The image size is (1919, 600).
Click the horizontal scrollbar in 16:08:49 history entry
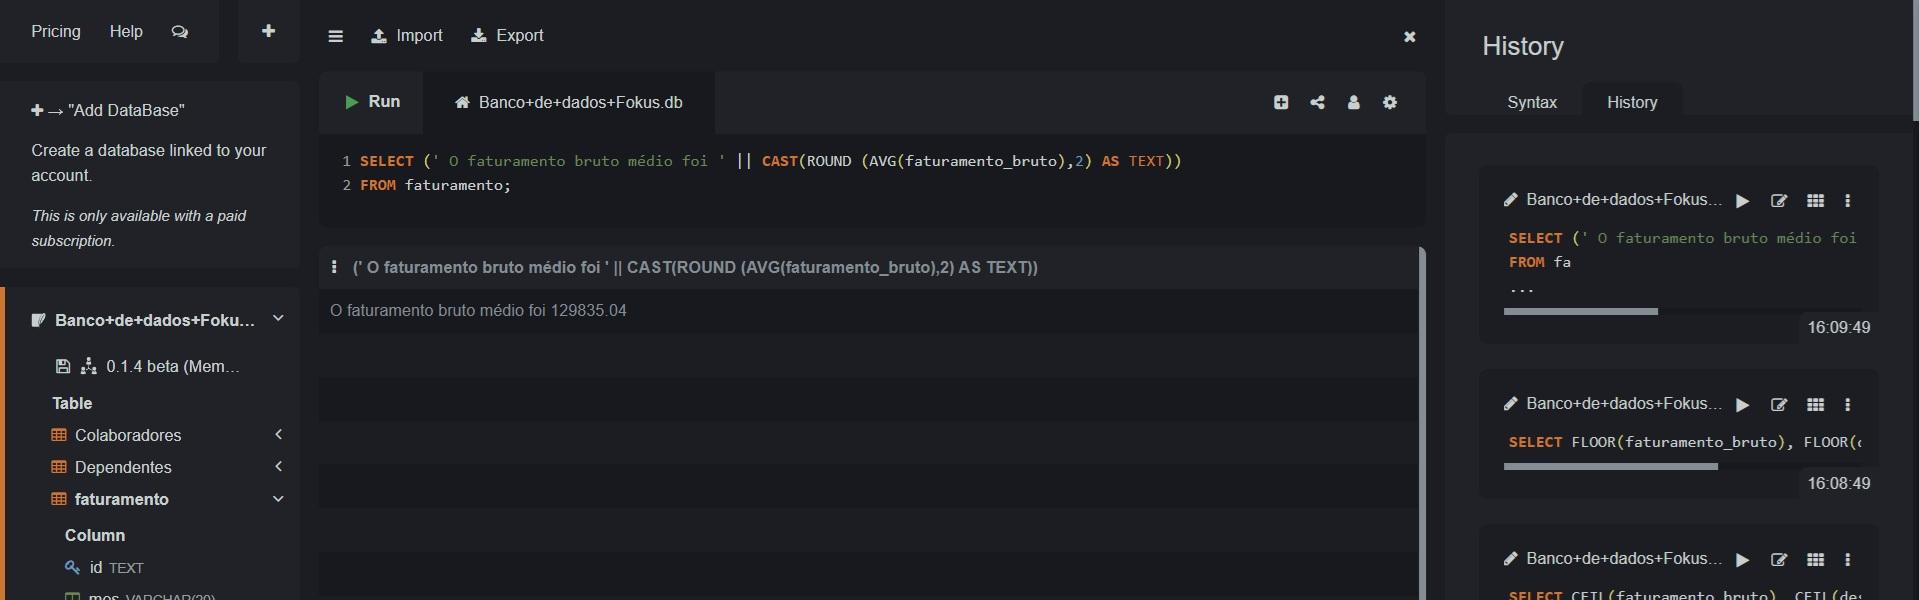1610,467
